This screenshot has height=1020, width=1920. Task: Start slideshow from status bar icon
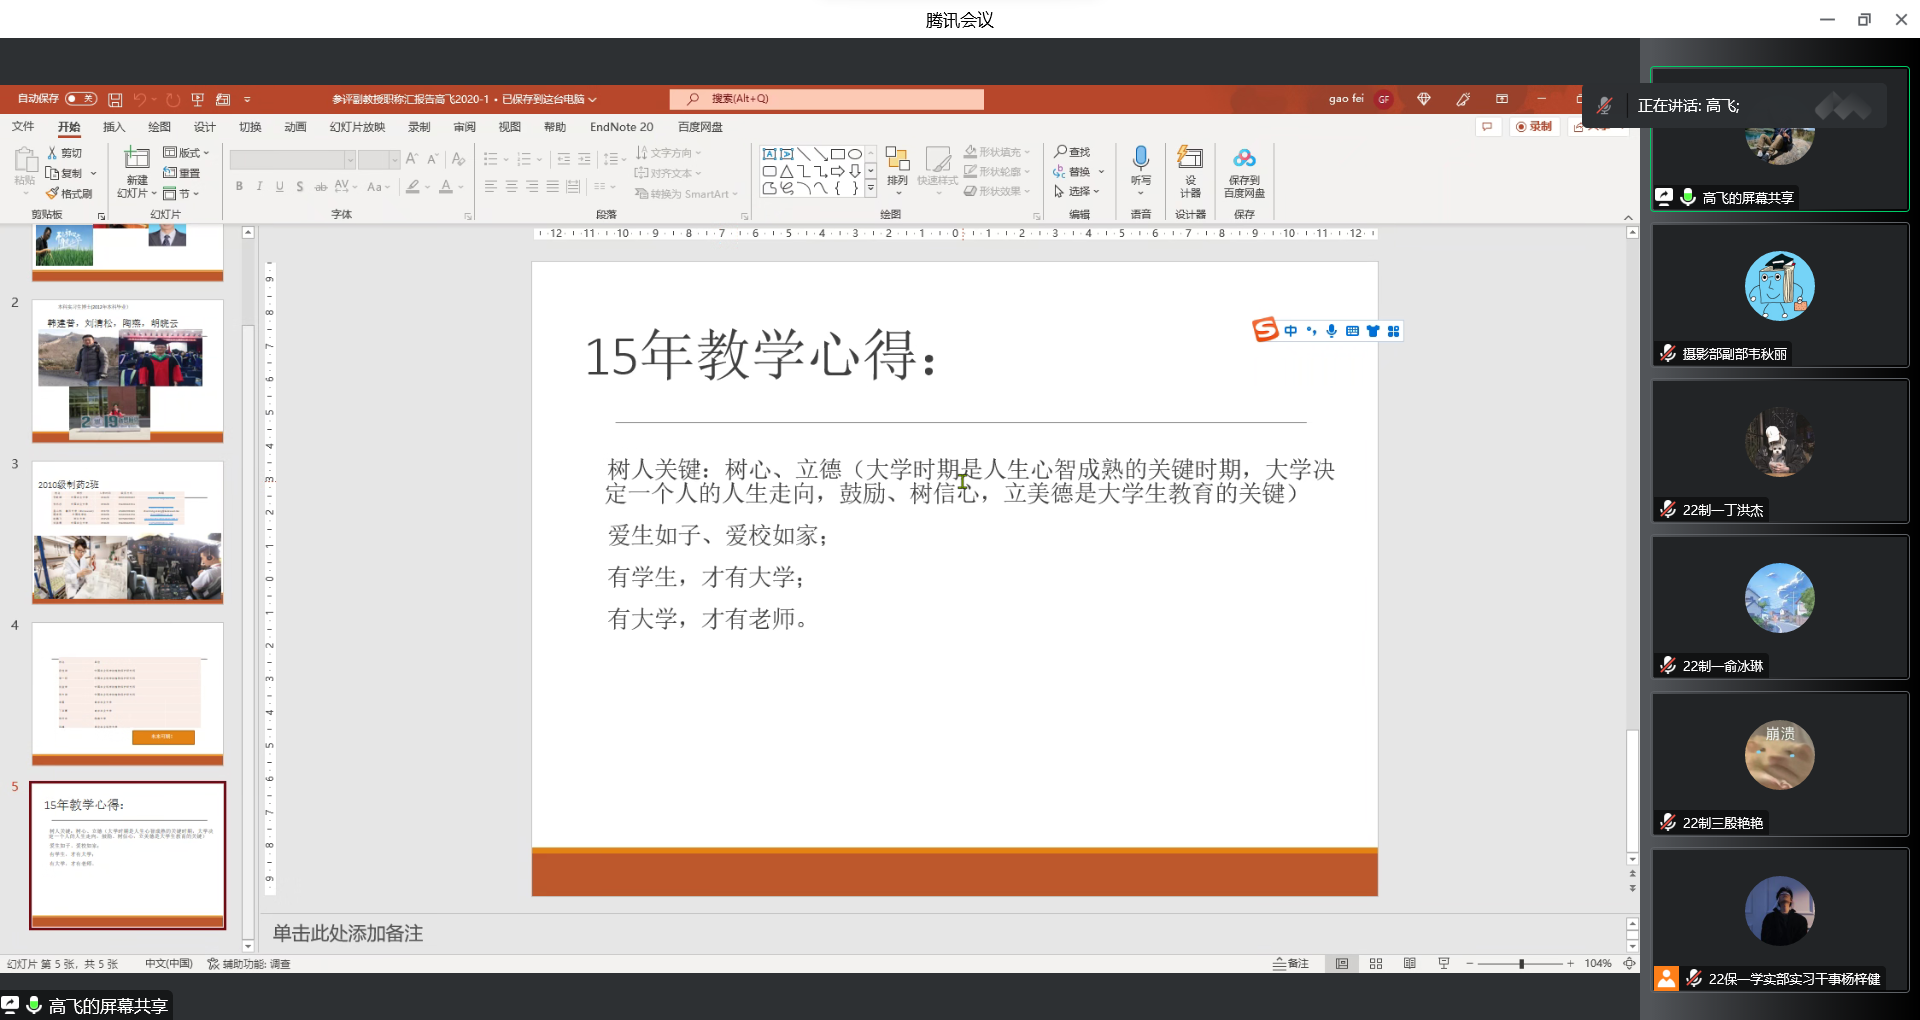[x=1443, y=963]
